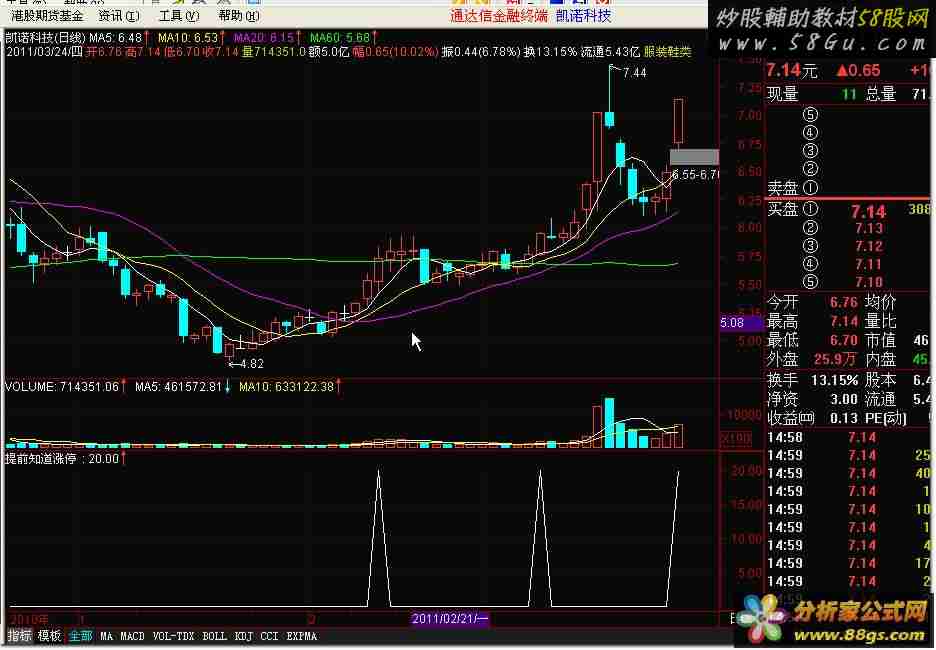
Task: Select the KDJ indicator tab
Action: tap(244, 636)
